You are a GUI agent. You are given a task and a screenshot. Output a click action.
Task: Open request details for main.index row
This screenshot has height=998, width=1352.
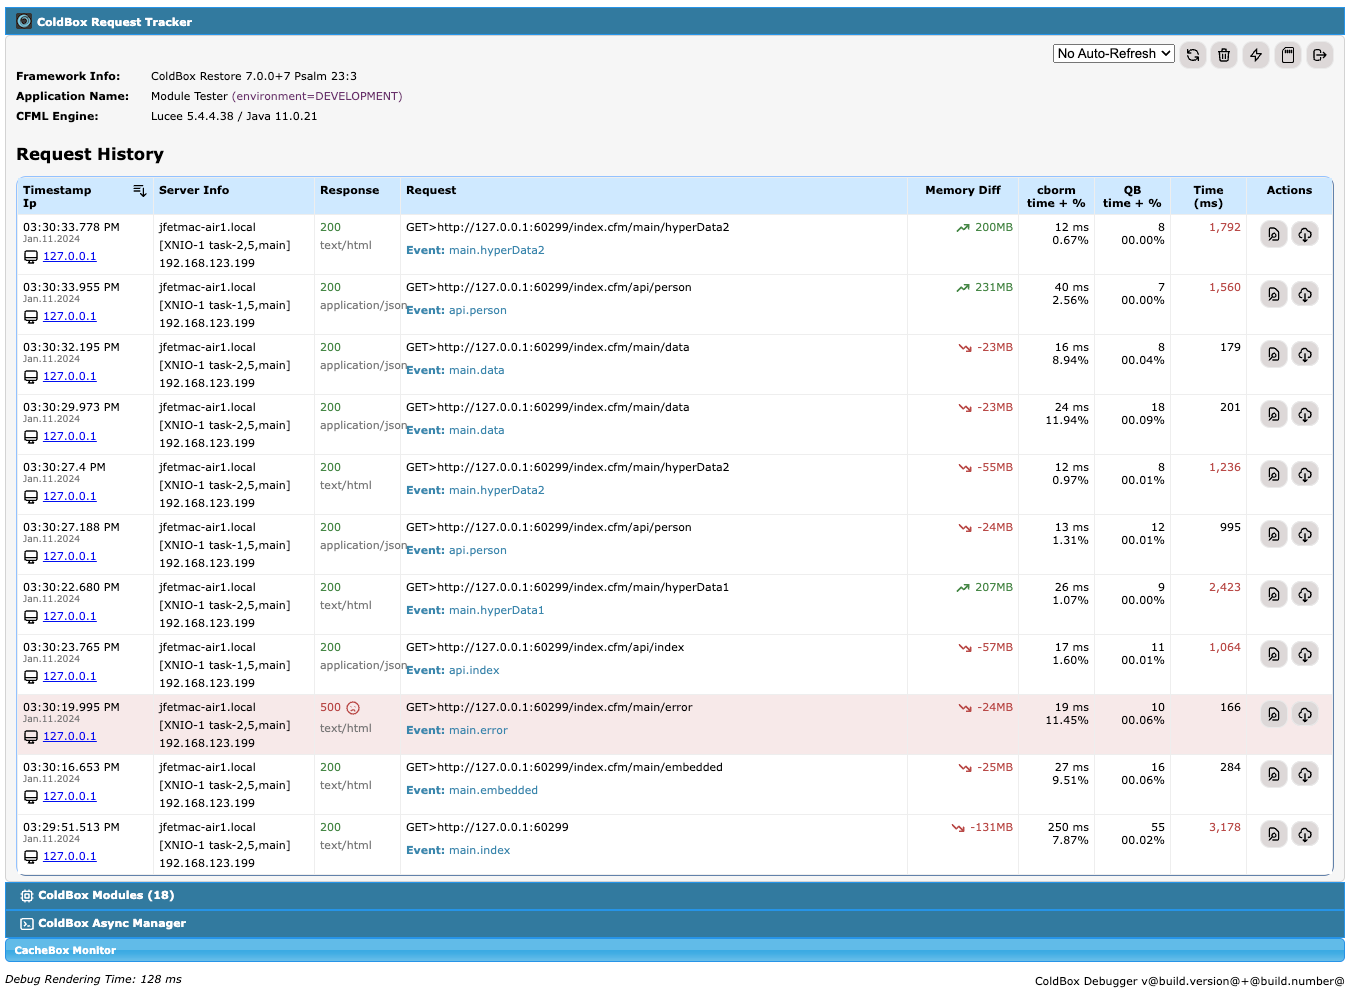point(1273,835)
